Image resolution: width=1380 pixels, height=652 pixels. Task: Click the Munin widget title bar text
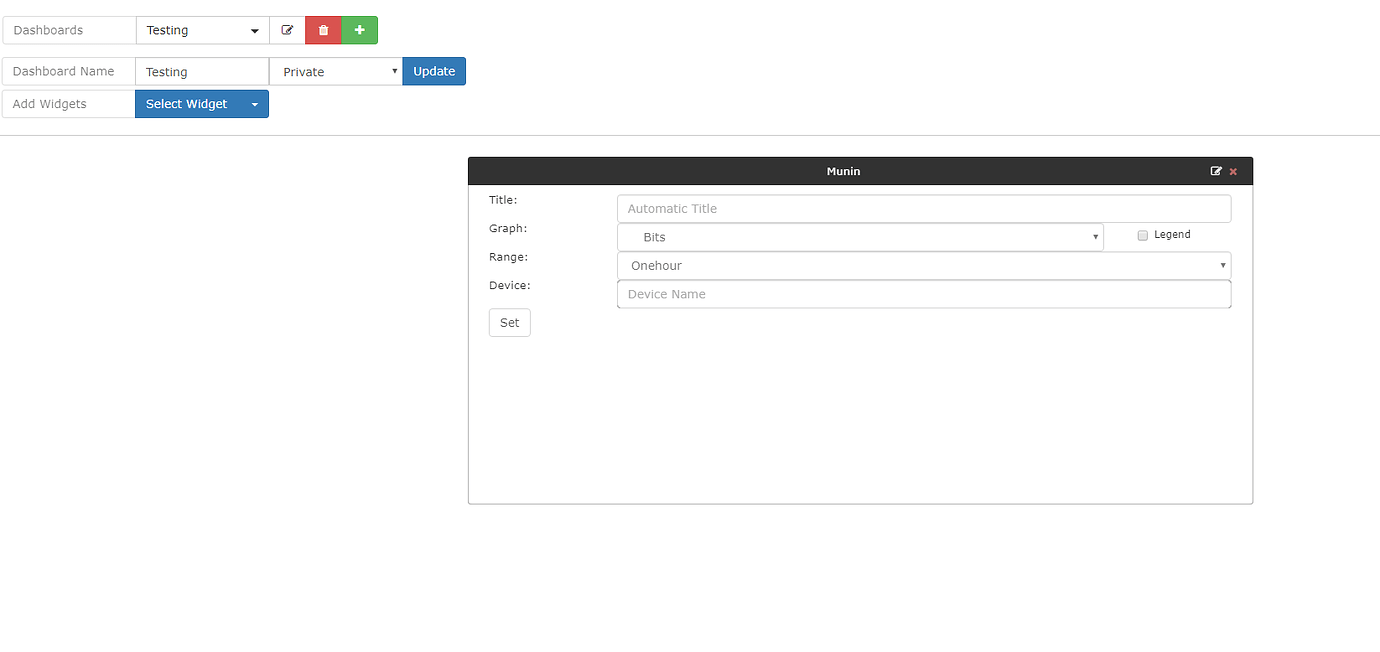pyautogui.click(x=843, y=171)
